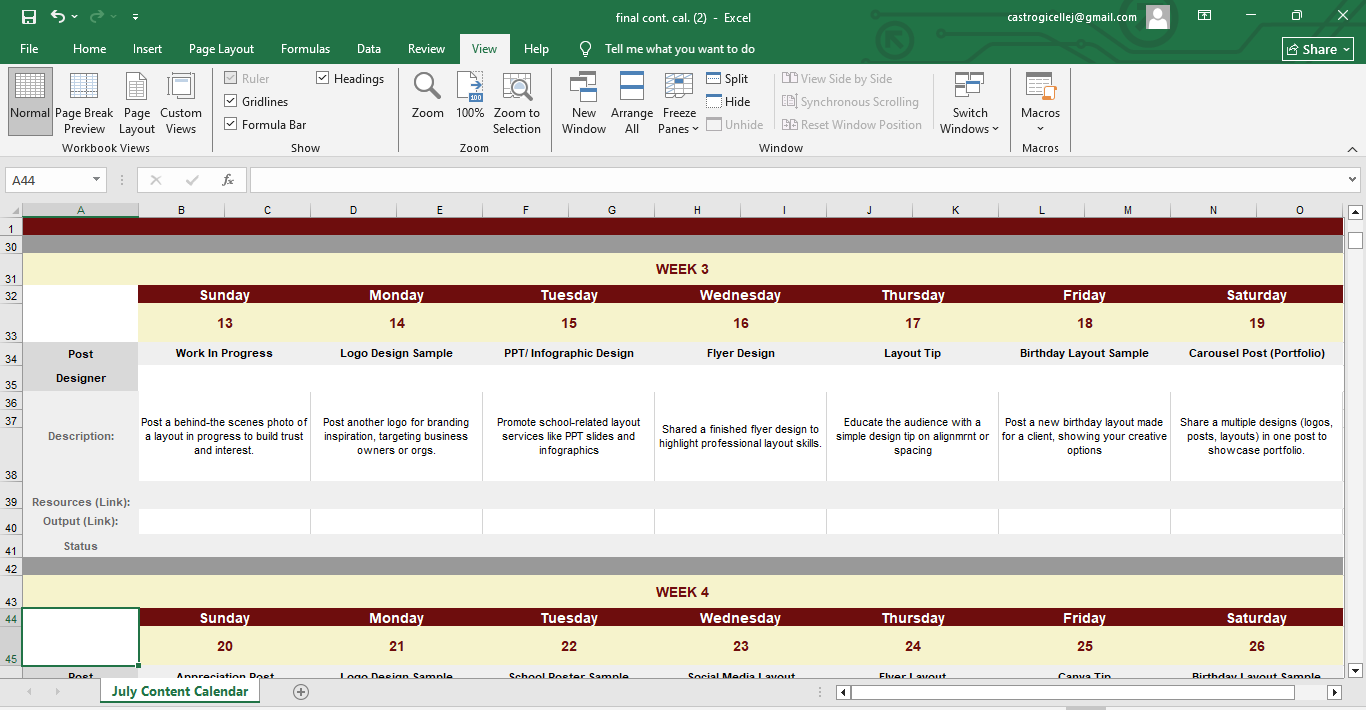Click the WEEK 4 heading cell
Screen dimensions: 1366x710
click(682, 592)
